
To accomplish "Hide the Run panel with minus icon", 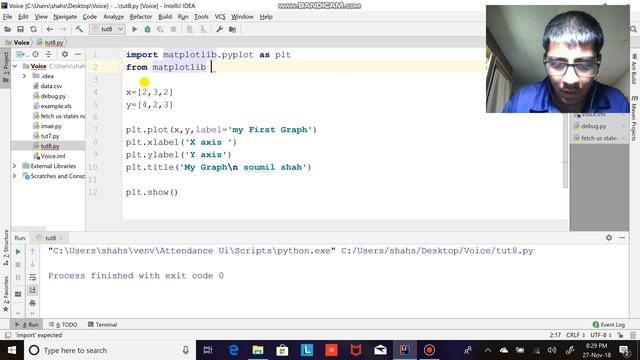I will [622, 238].
